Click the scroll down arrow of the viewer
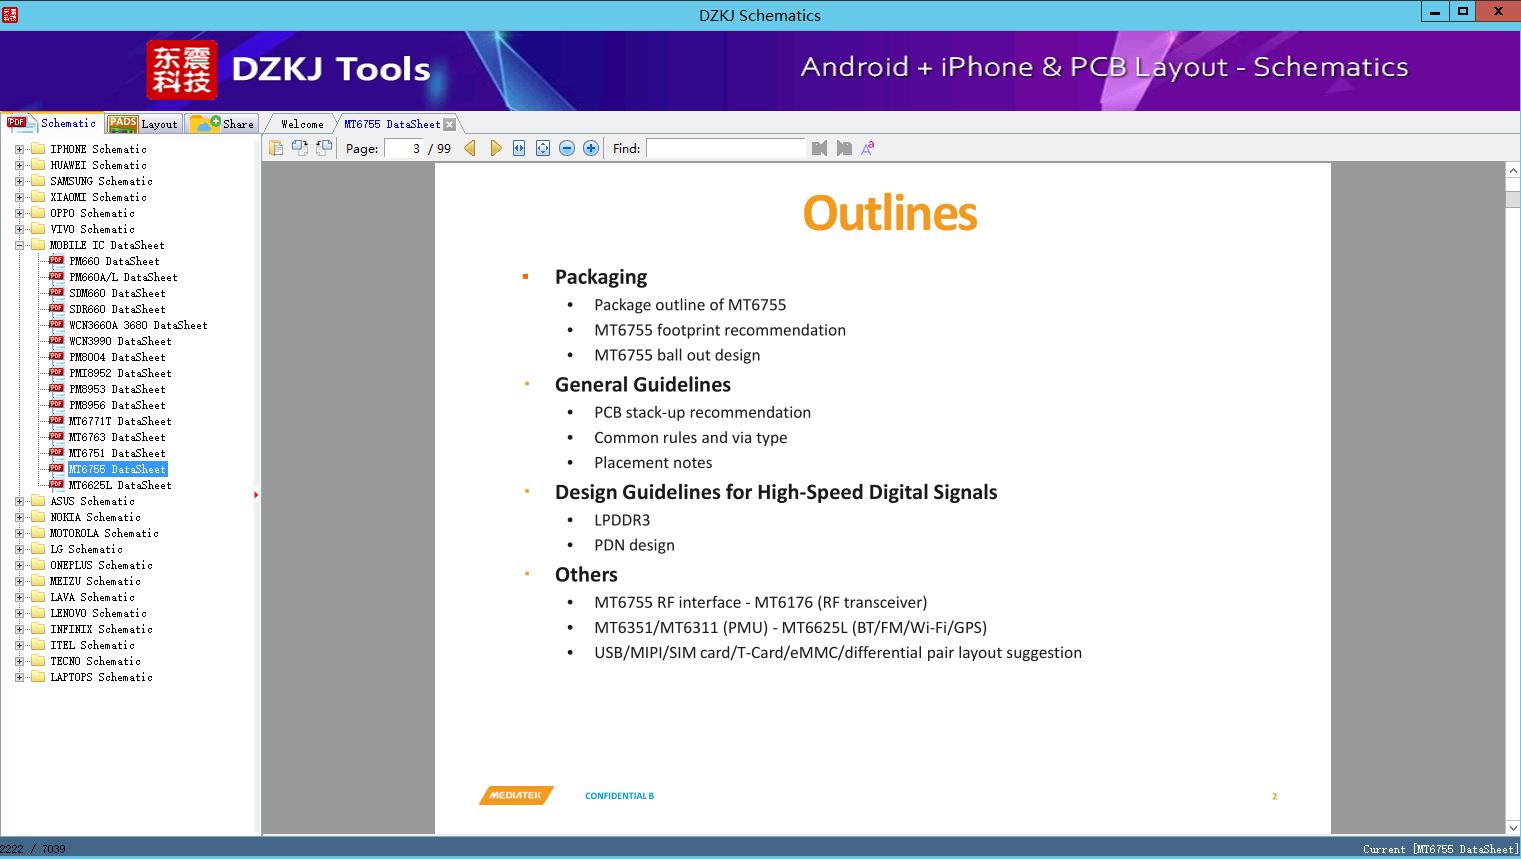The width and height of the screenshot is (1521, 859). click(1513, 827)
